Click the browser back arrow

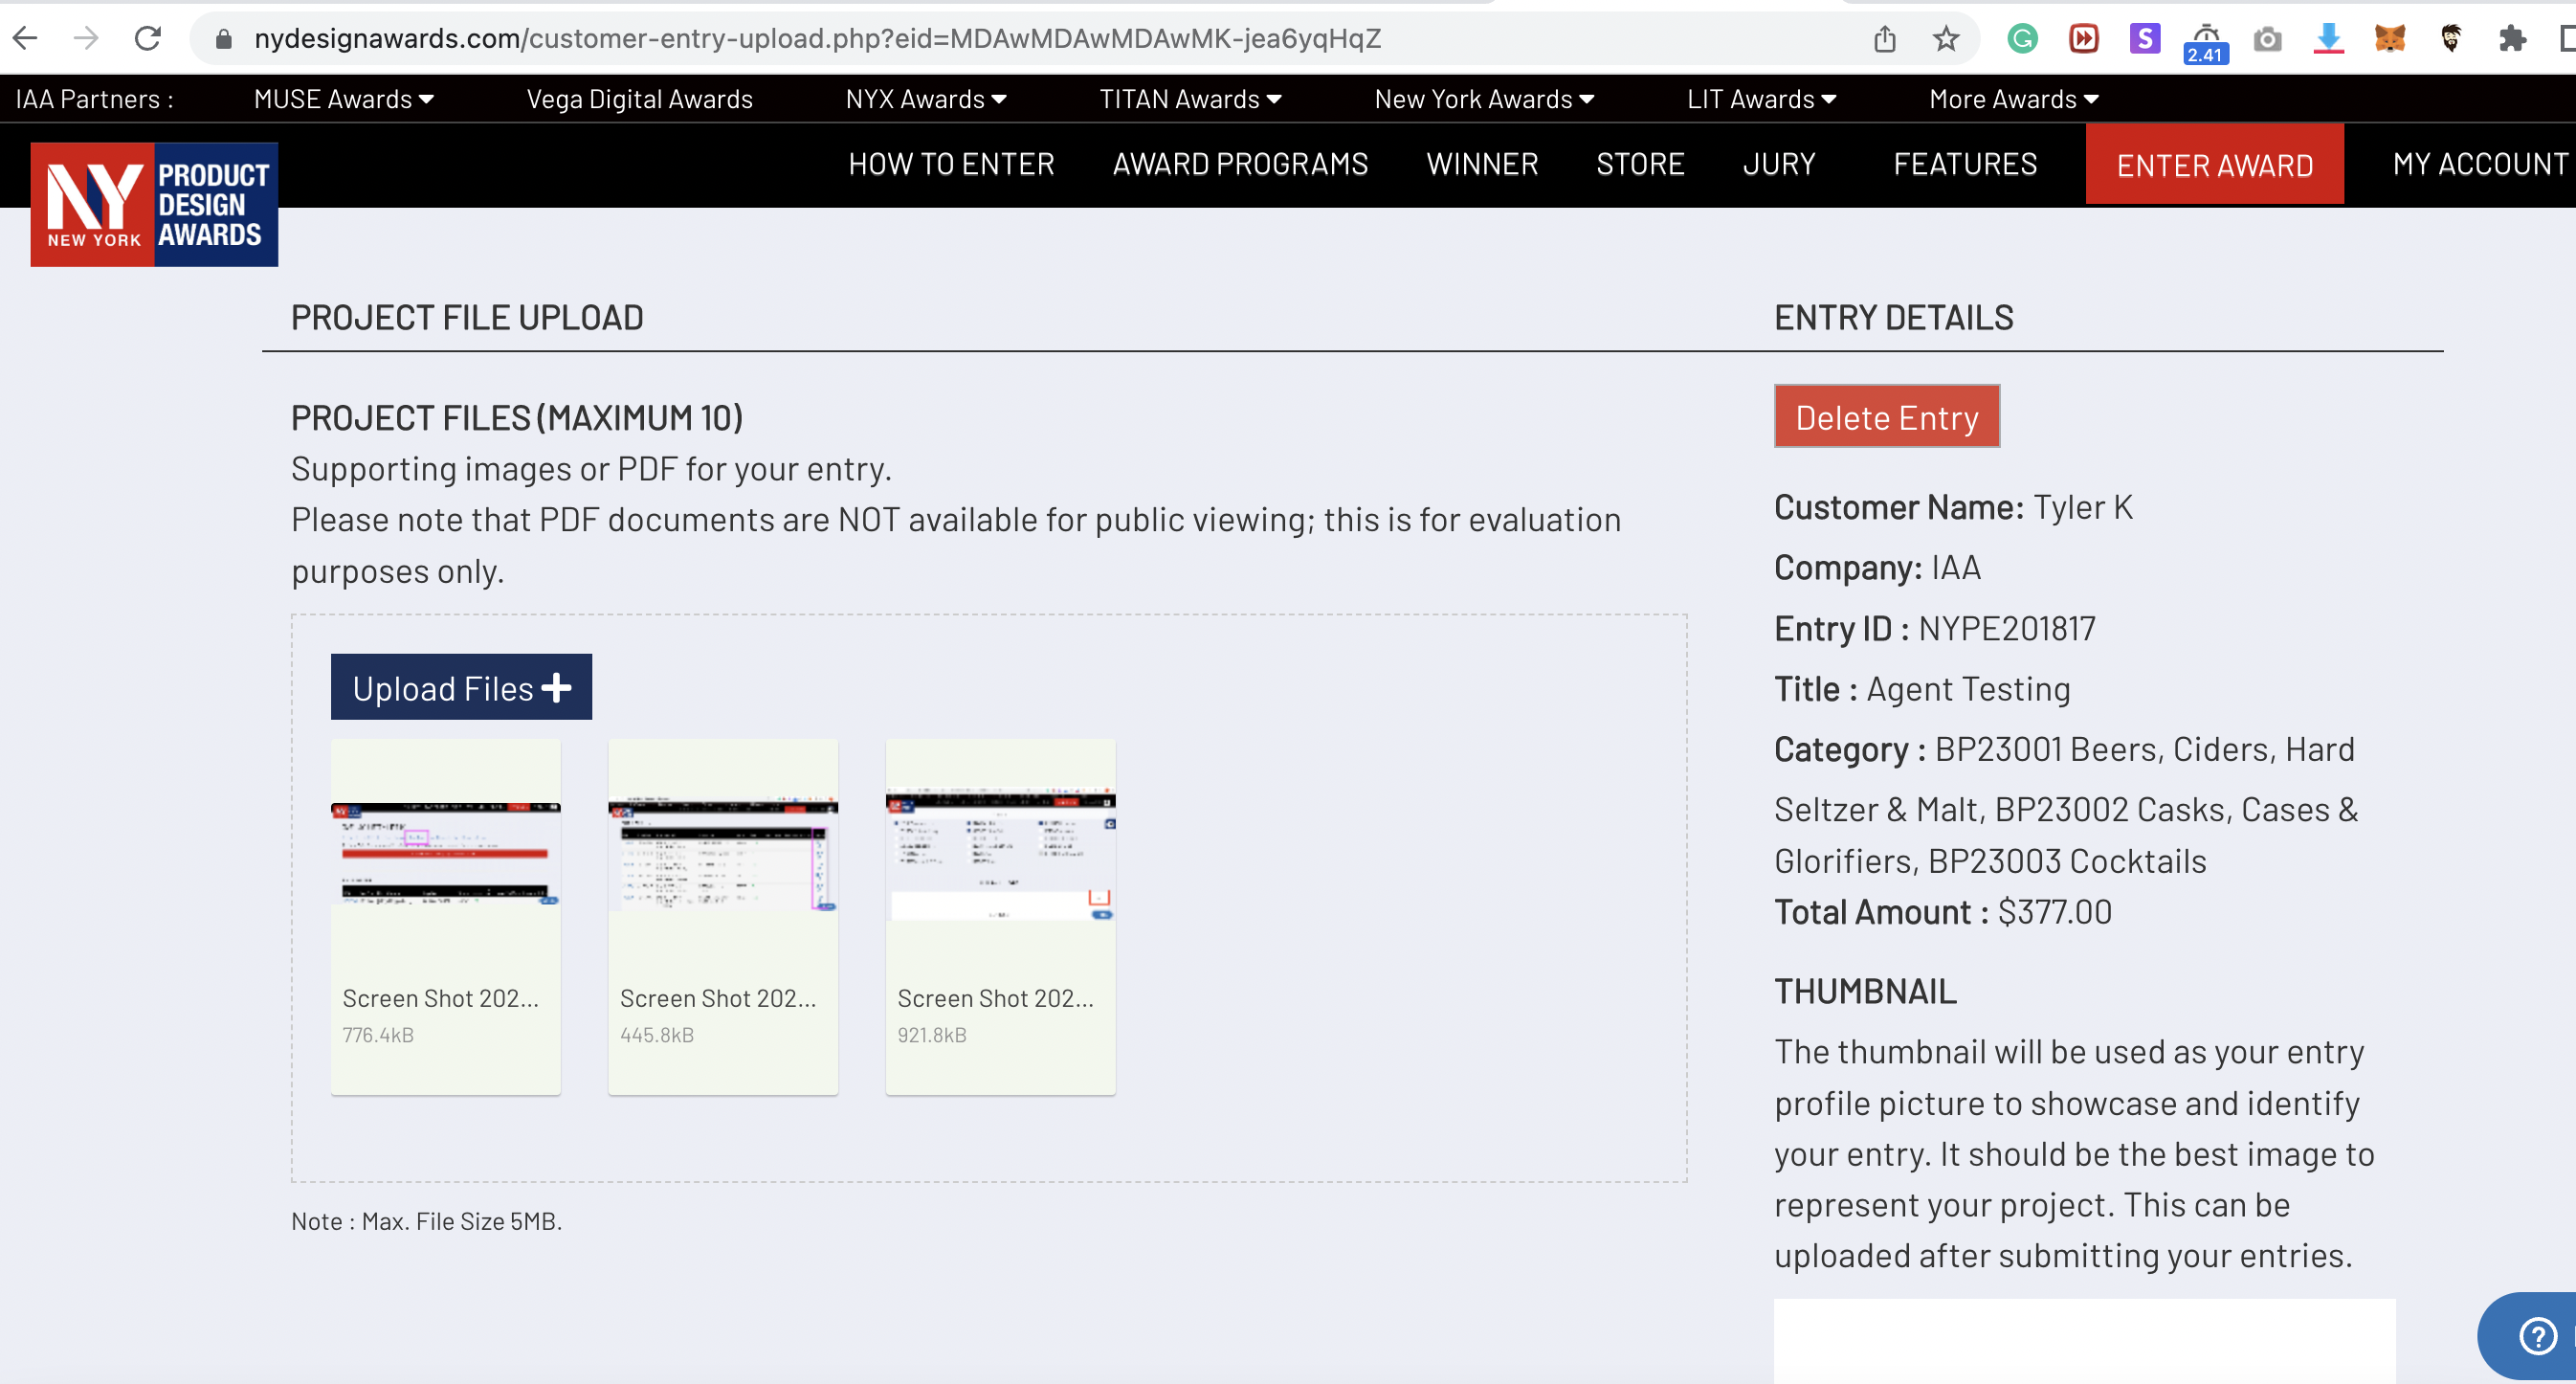[x=26, y=38]
